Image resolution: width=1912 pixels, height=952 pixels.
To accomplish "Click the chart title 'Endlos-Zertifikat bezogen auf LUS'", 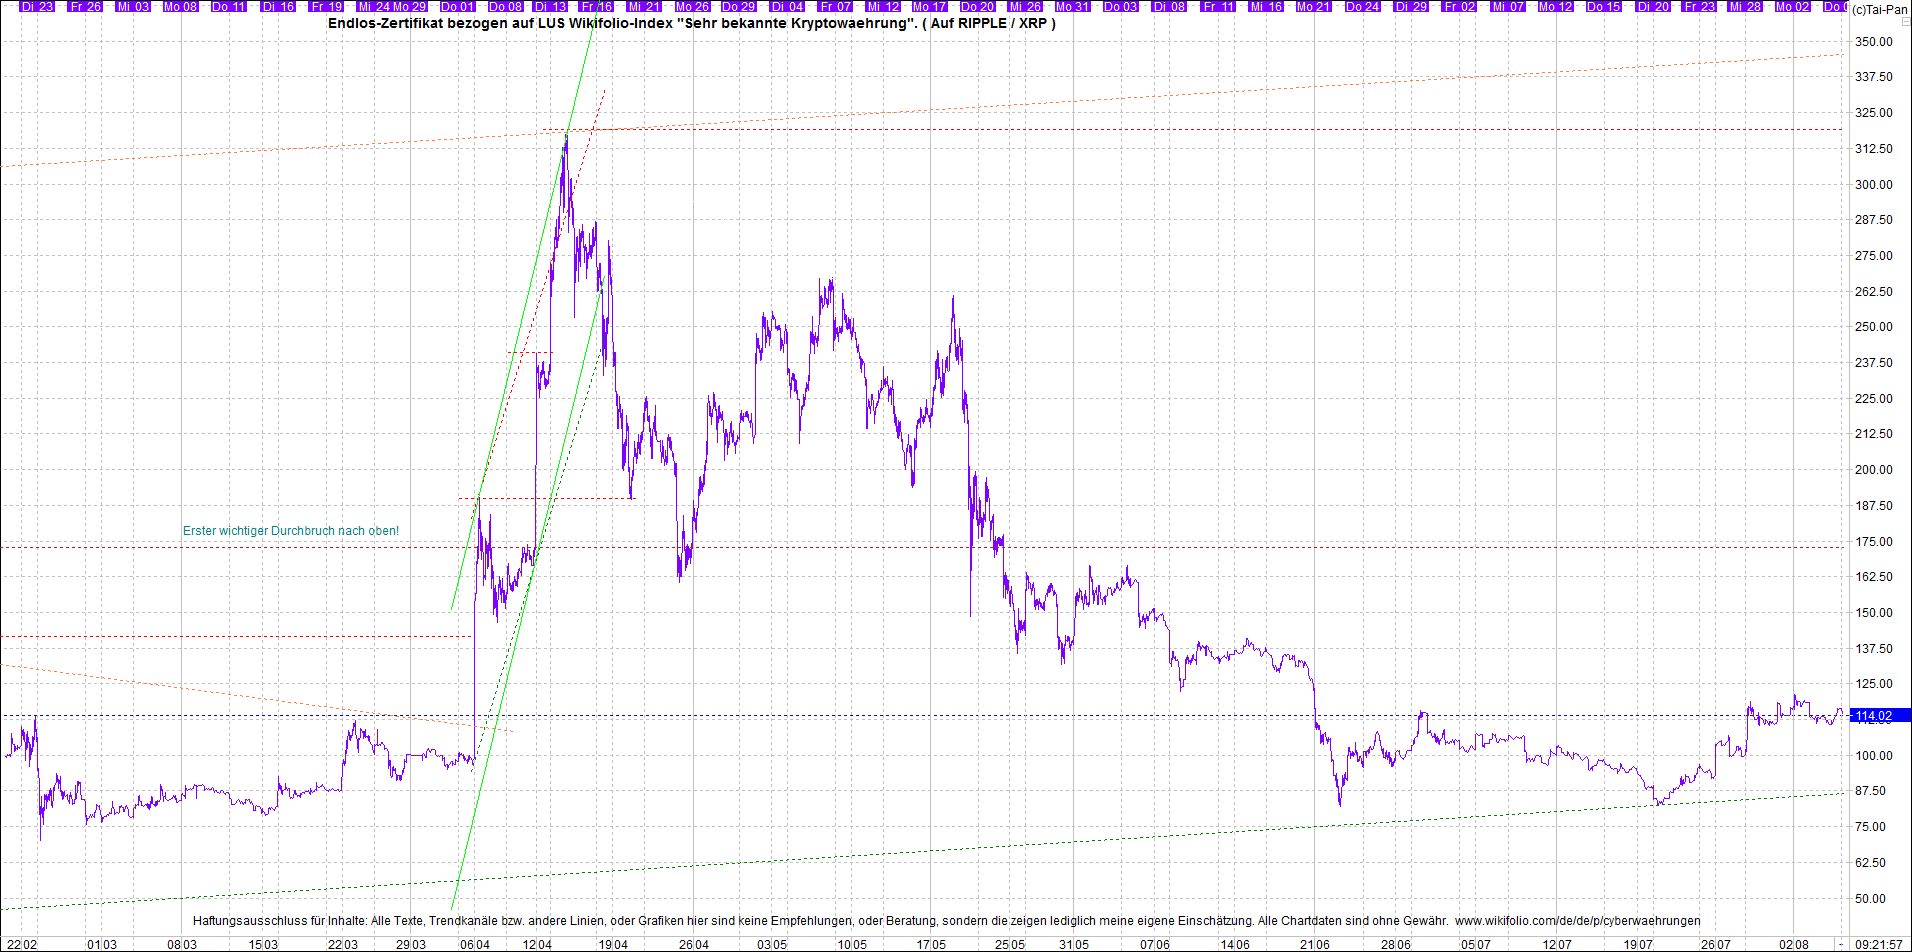I will (691, 23).
